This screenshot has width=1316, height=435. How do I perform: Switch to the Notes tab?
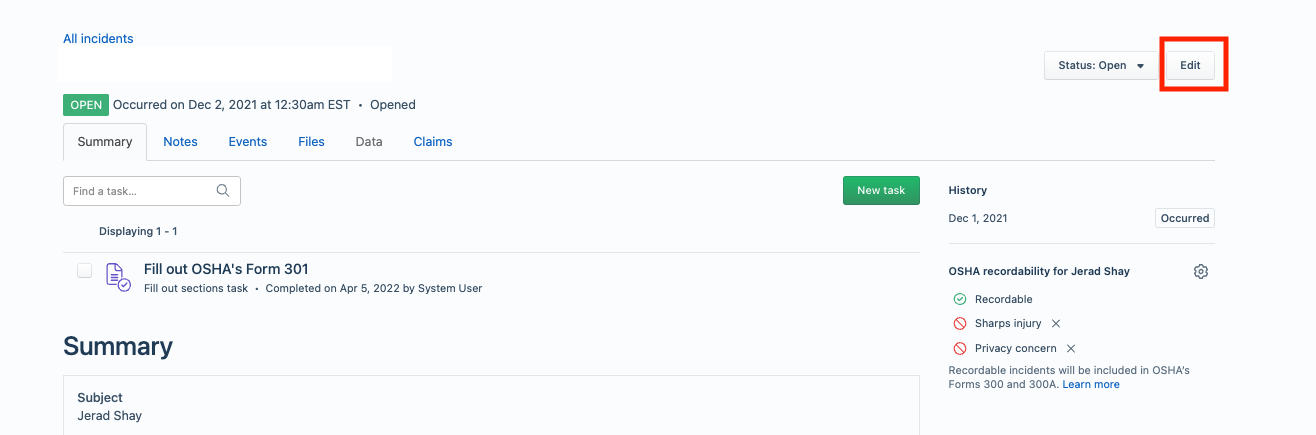pos(180,142)
